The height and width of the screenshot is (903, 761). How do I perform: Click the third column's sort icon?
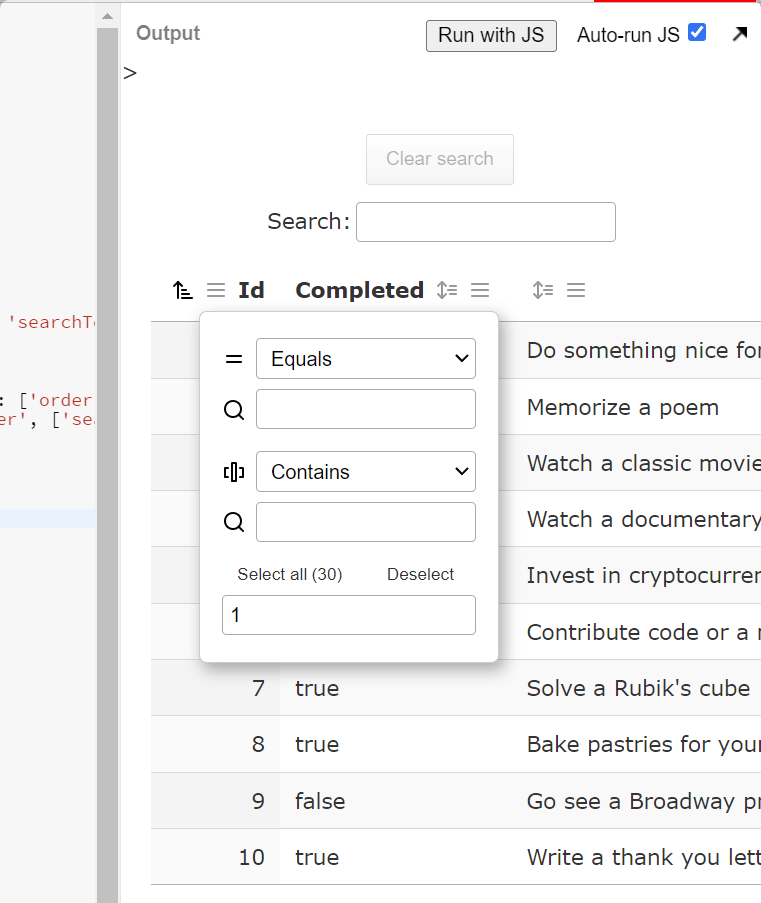pos(542,291)
